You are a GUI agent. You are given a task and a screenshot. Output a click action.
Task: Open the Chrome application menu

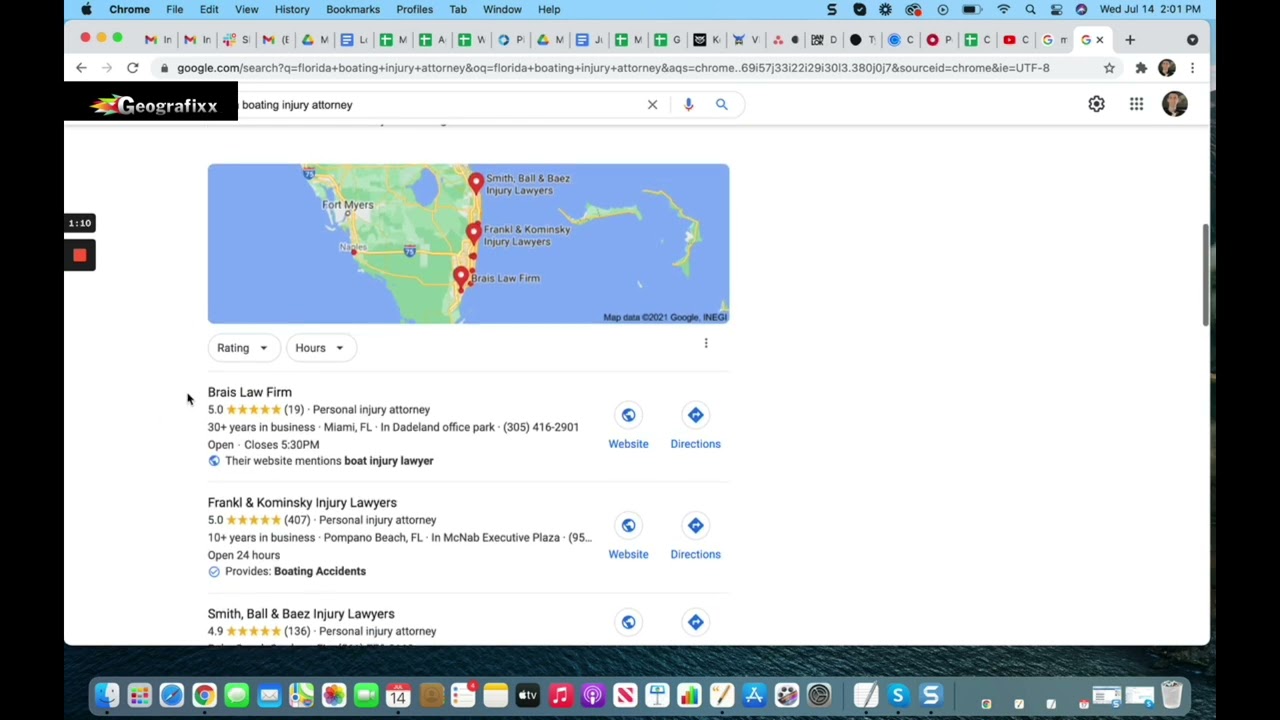click(x=129, y=9)
